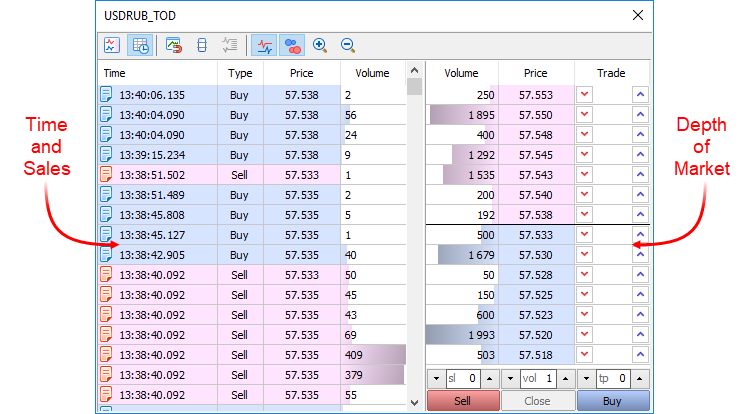Click the red deal icon at 13:38:51.502
Viewport: 750px width, 414px height.
(106, 174)
